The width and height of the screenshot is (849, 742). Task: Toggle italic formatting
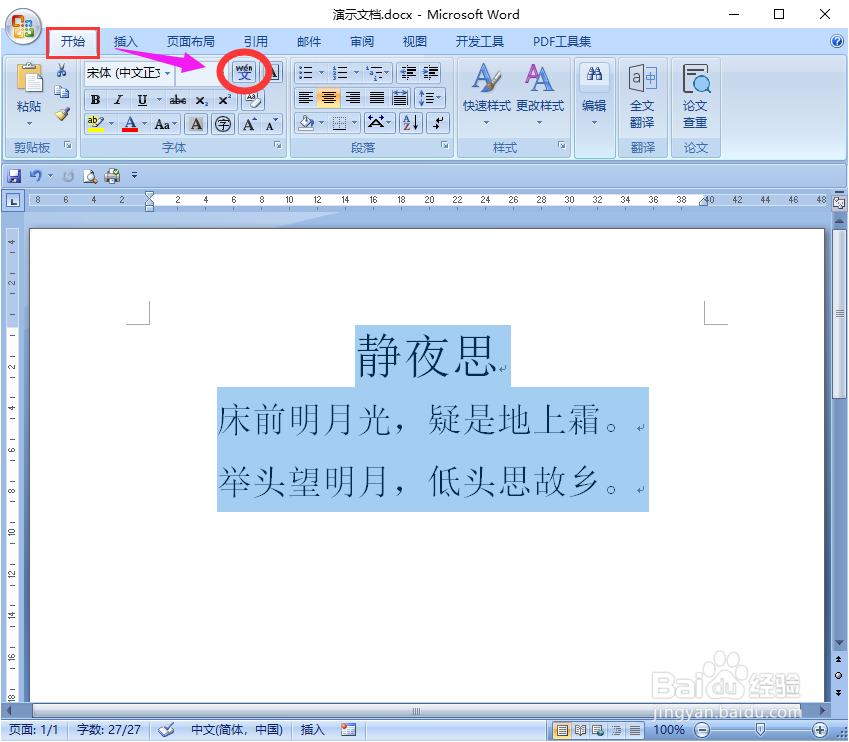click(118, 100)
